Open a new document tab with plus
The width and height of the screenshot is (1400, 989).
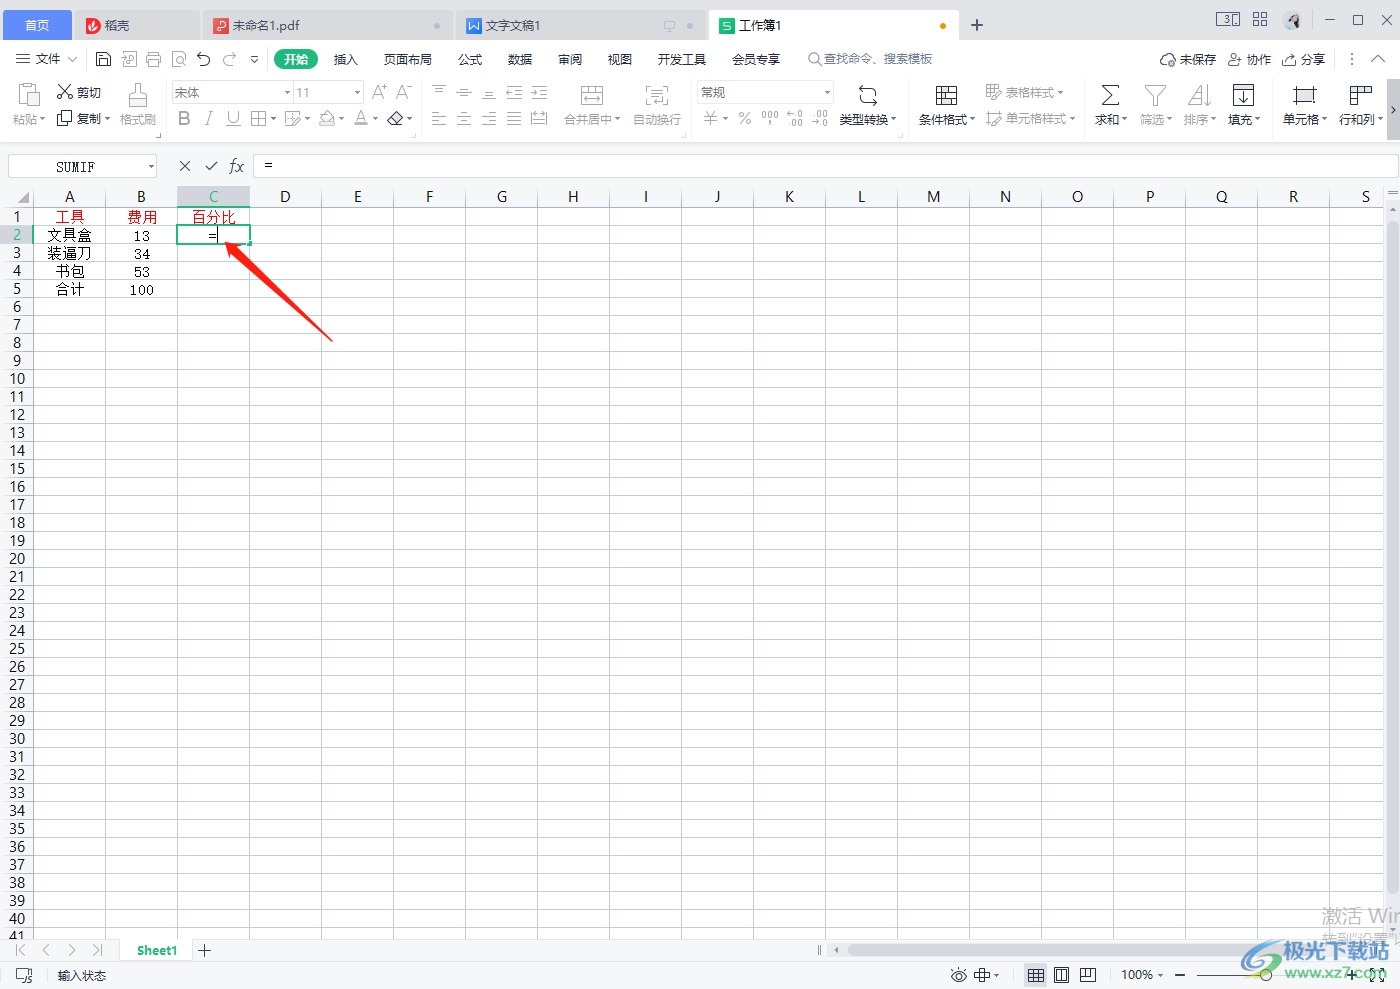977,25
